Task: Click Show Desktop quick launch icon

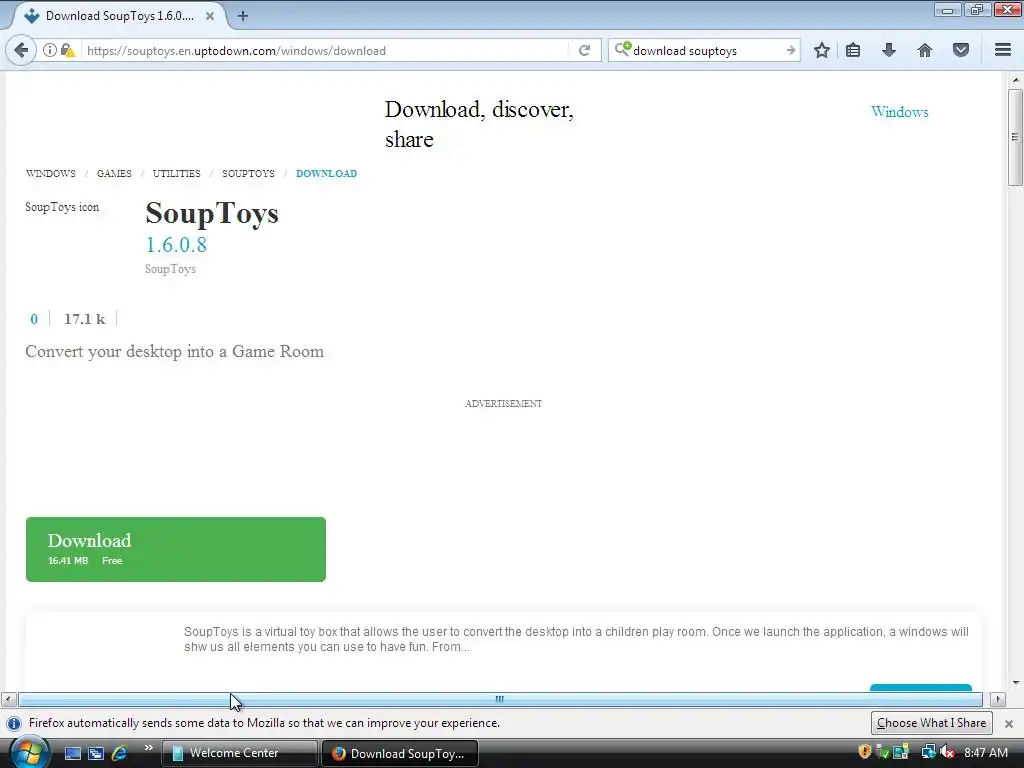Action: pyautogui.click(x=72, y=753)
